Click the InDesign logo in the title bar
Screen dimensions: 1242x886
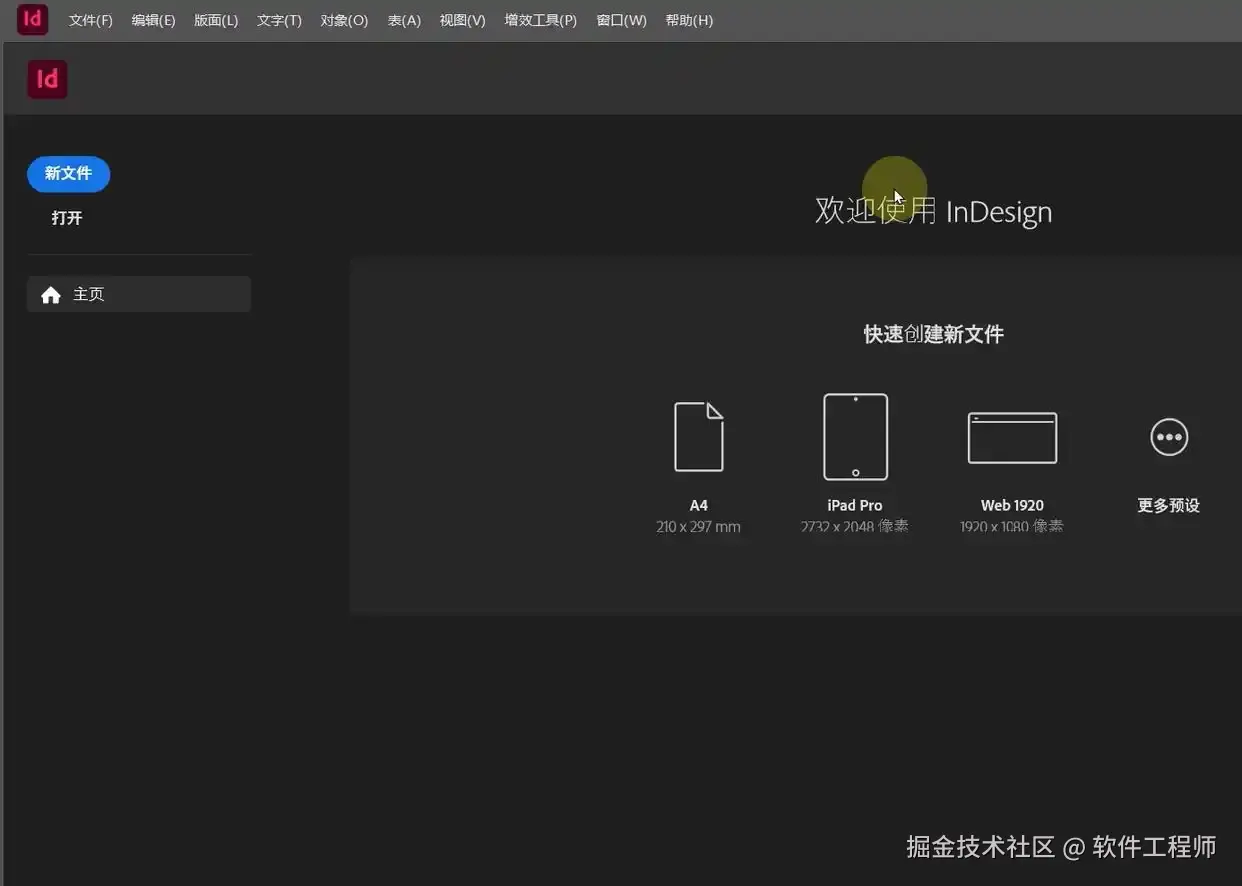click(33, 19)
